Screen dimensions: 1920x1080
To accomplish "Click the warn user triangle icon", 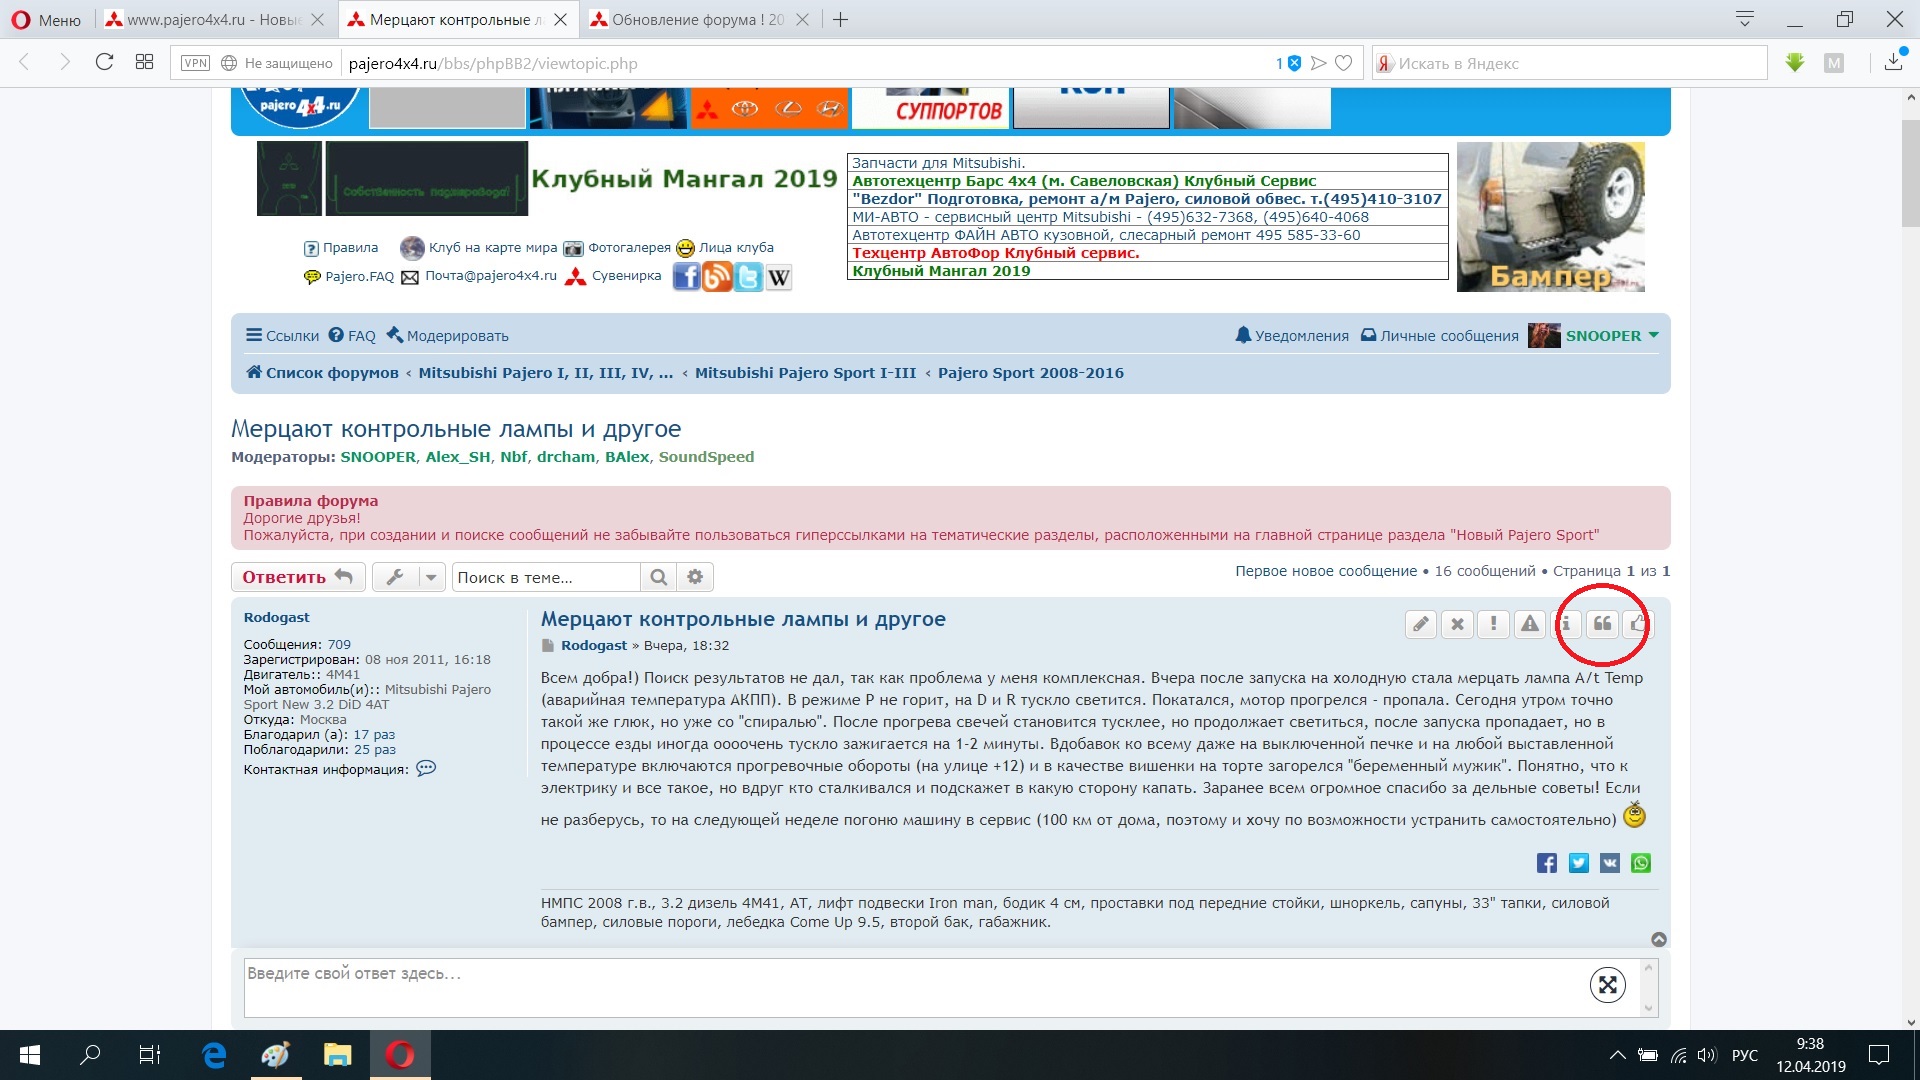I will tap(1529, 624).
